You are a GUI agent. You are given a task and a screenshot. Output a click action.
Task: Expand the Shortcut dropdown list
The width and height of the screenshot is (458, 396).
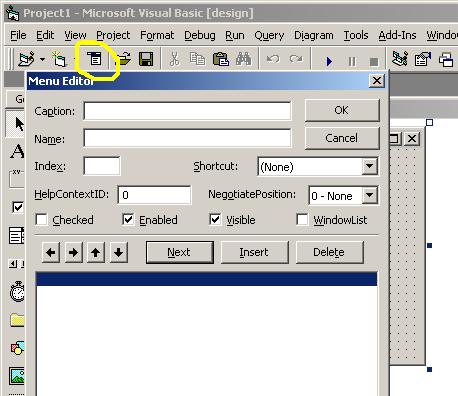[370, 166]
